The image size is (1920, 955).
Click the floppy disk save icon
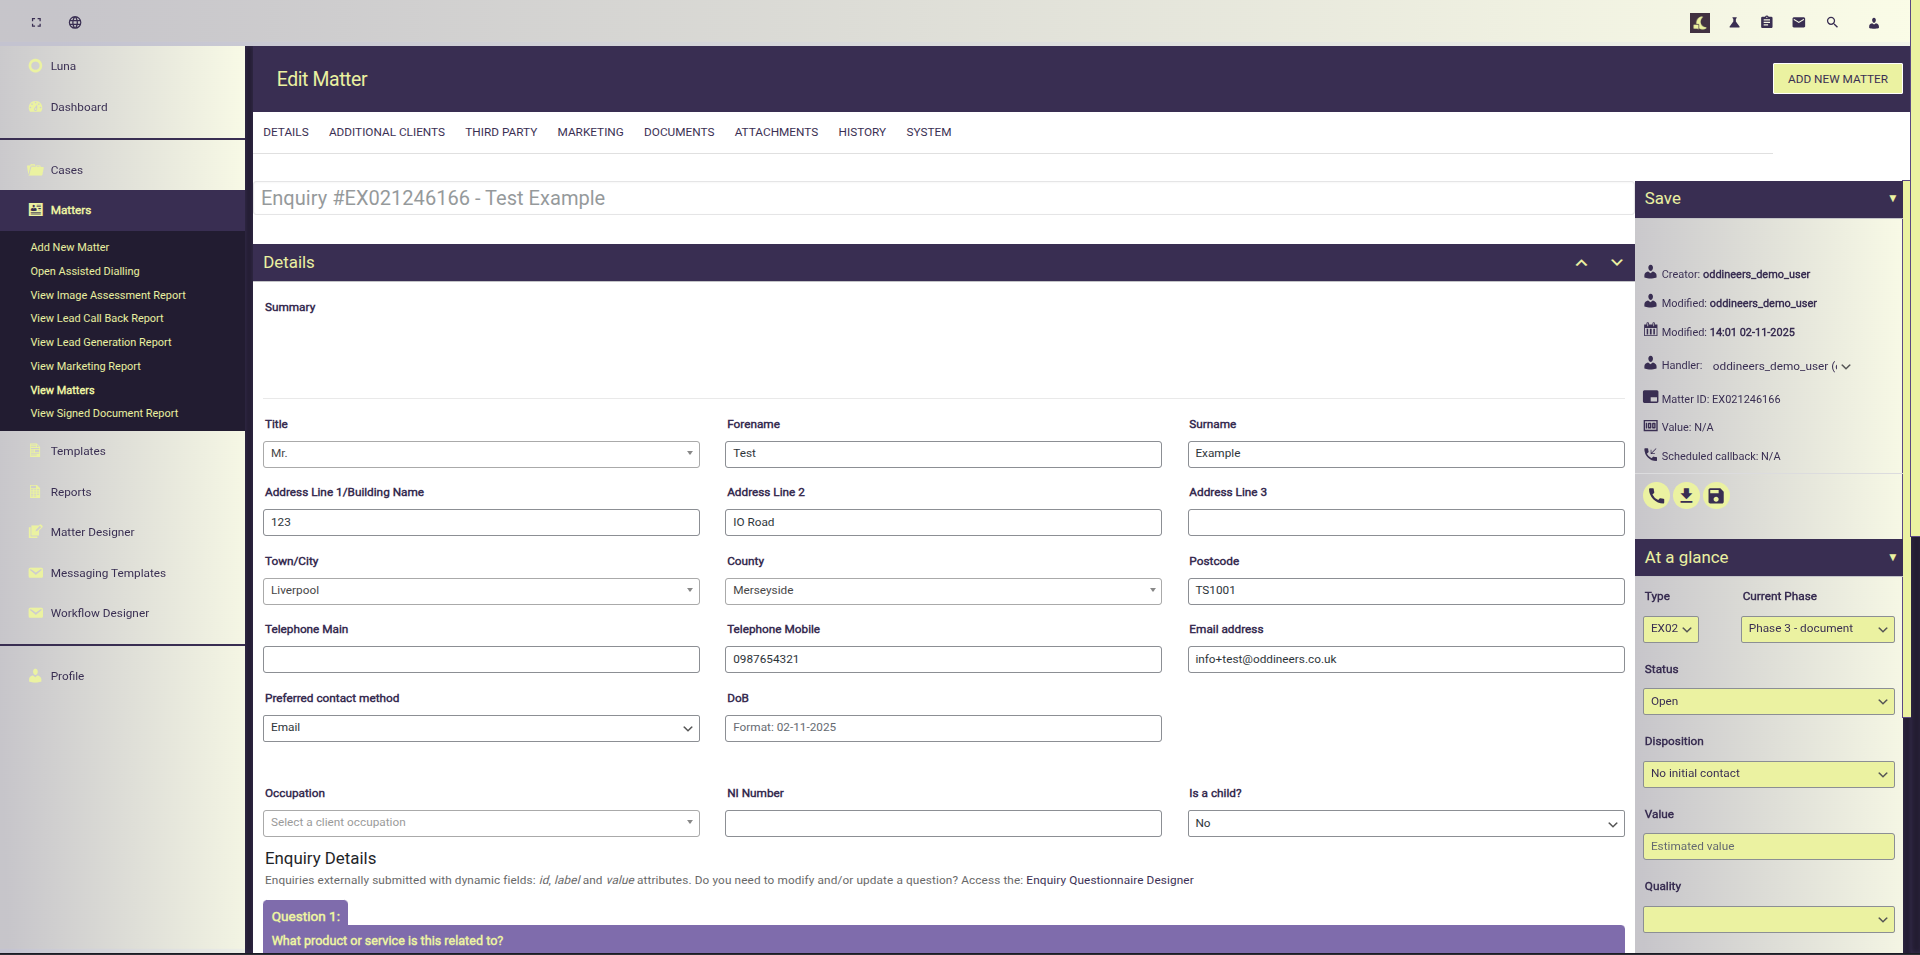[1716, 496]
